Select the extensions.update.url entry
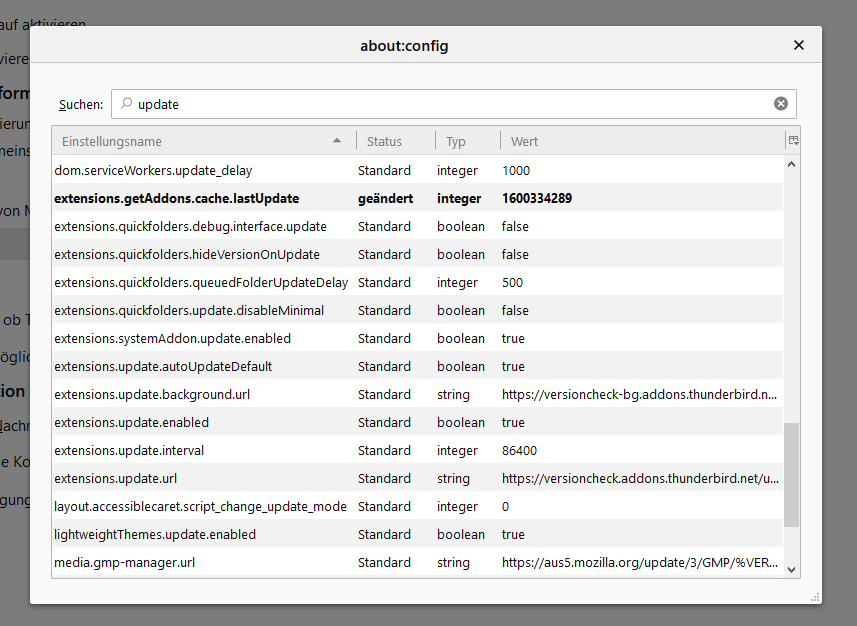The width and height of the screenshot is (857, 626). [x=116, y=478]
